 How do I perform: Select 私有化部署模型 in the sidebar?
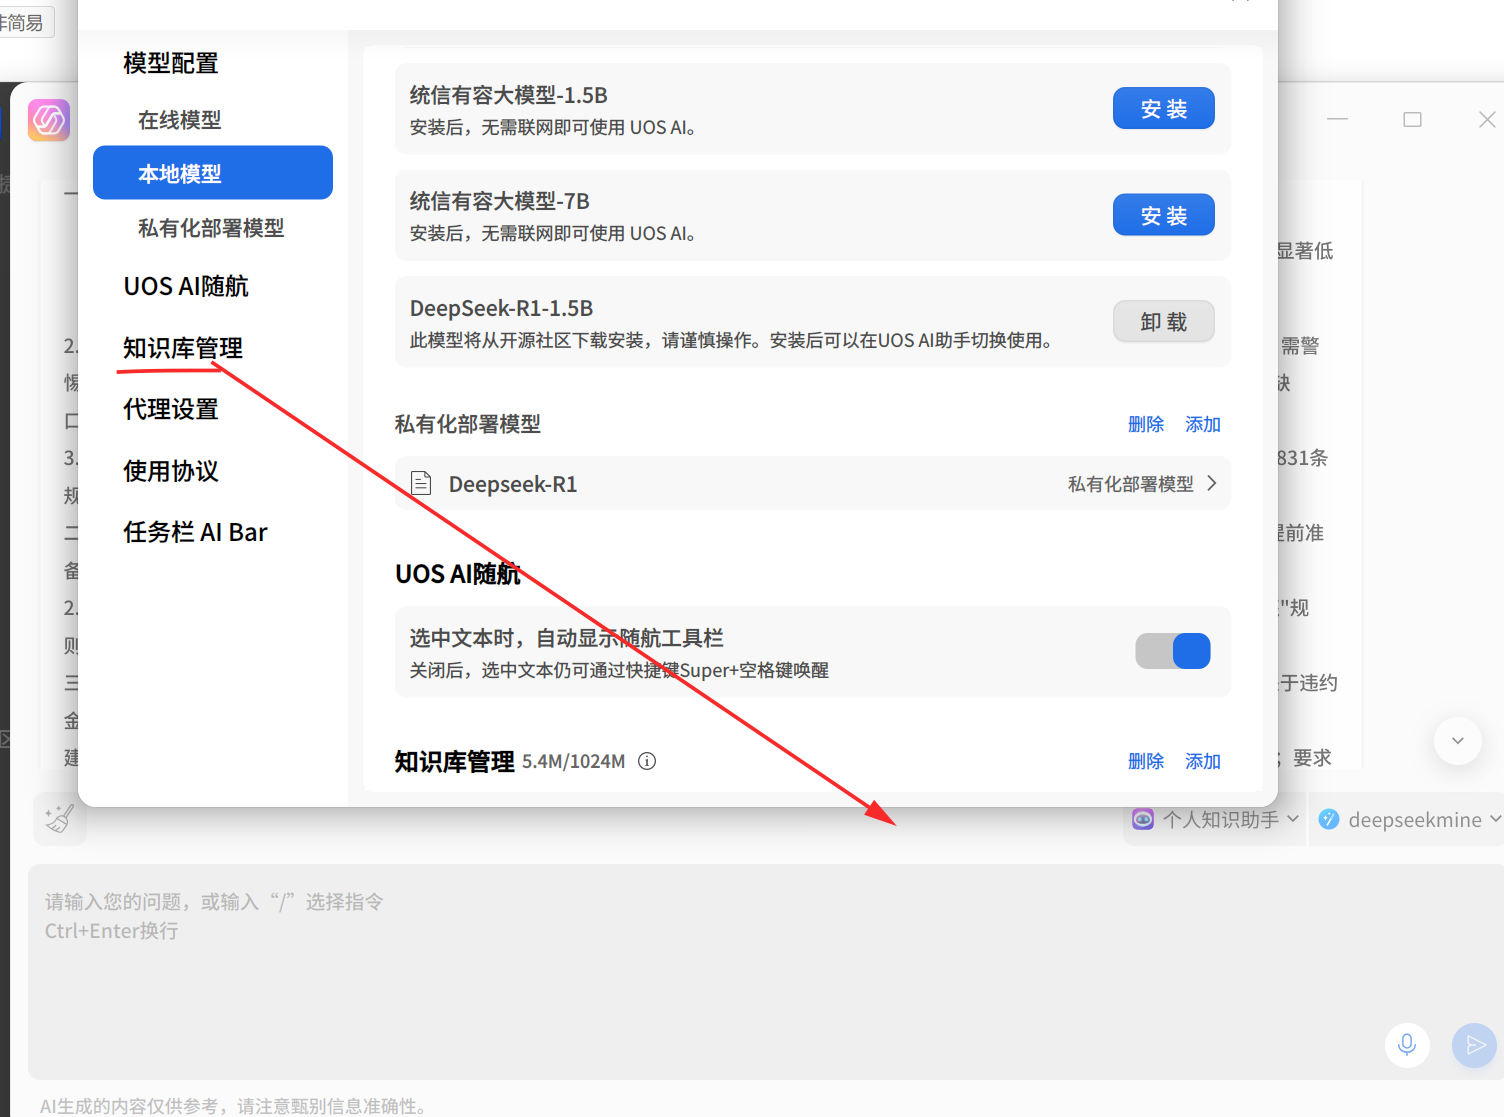[x=211, y=228]
